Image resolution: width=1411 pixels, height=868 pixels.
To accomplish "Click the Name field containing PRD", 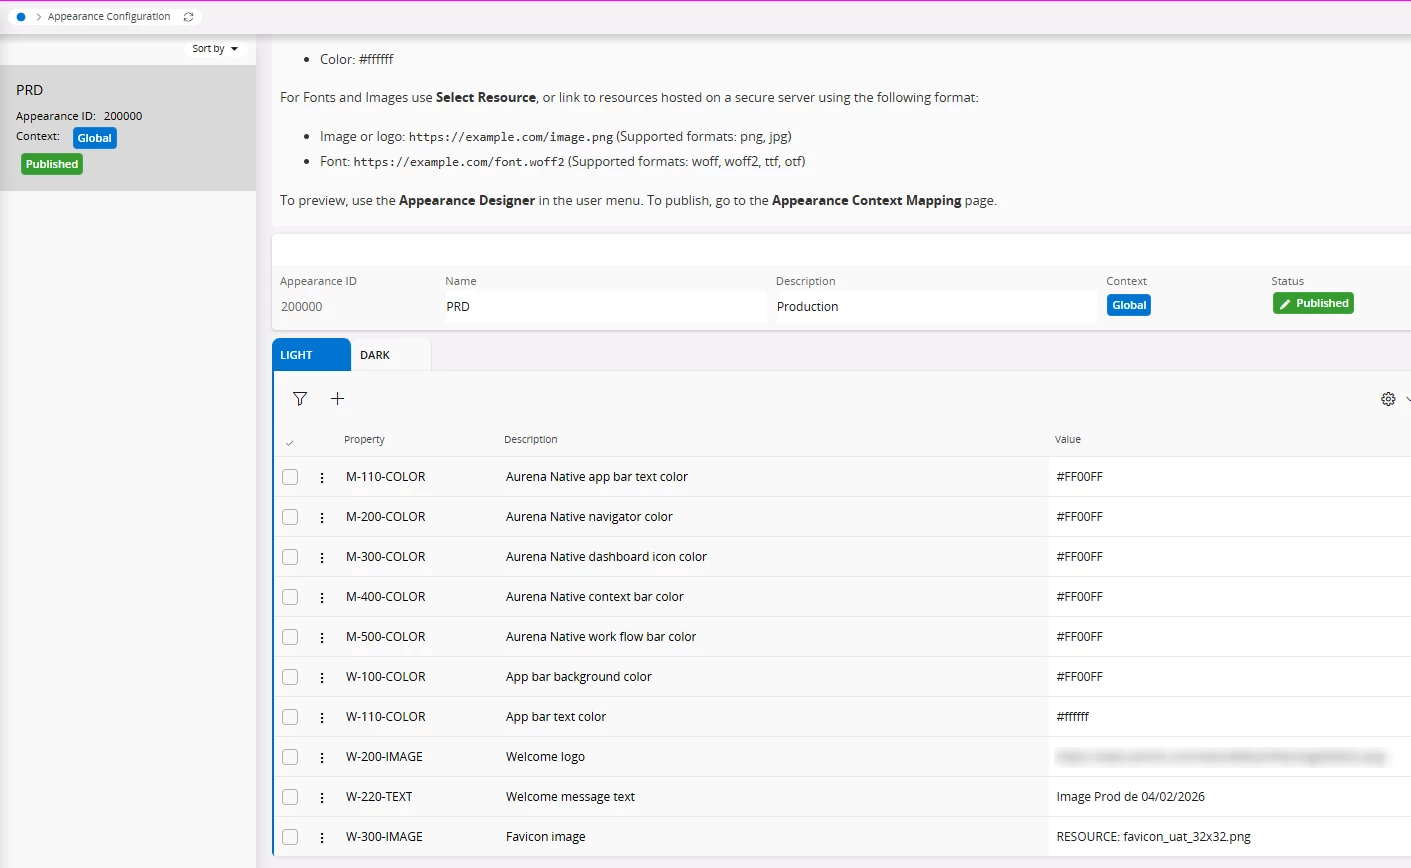I will pyautogui.click(x=604, y=307).
